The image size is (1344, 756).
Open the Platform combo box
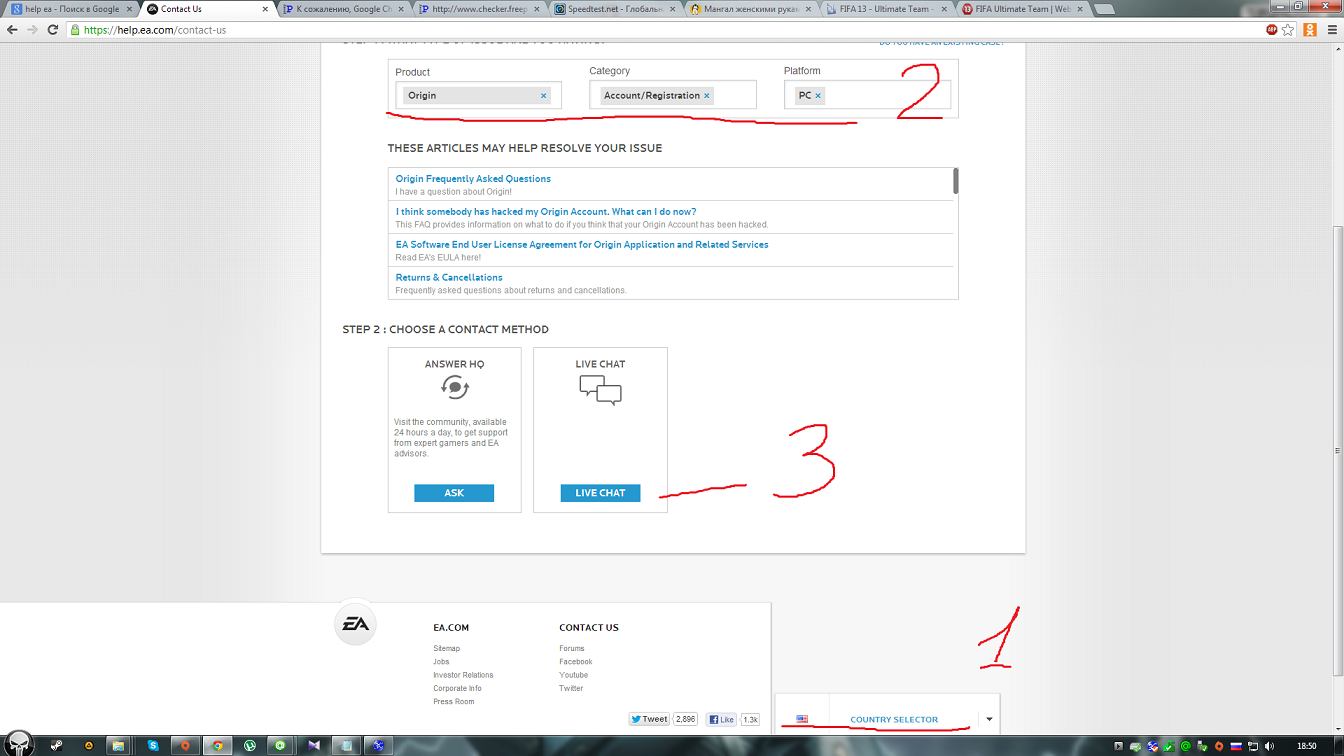(867, 95)
